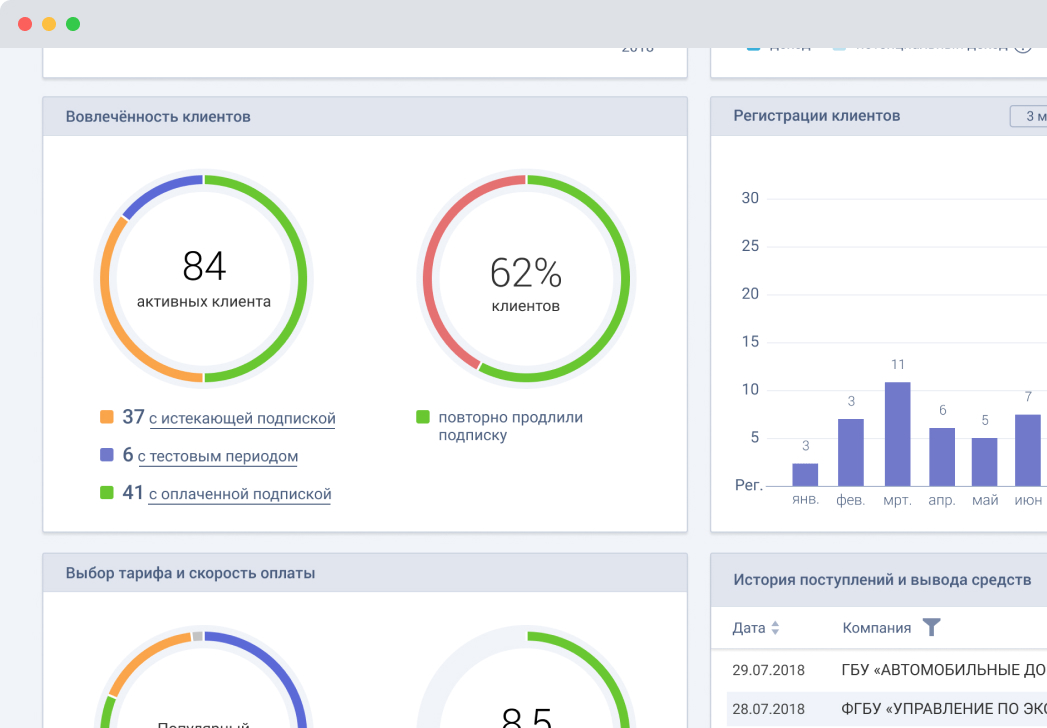Click the 'мрт.' axis label
The width and height of the screenshot is (1047, 728).
[x=897, y=500]
